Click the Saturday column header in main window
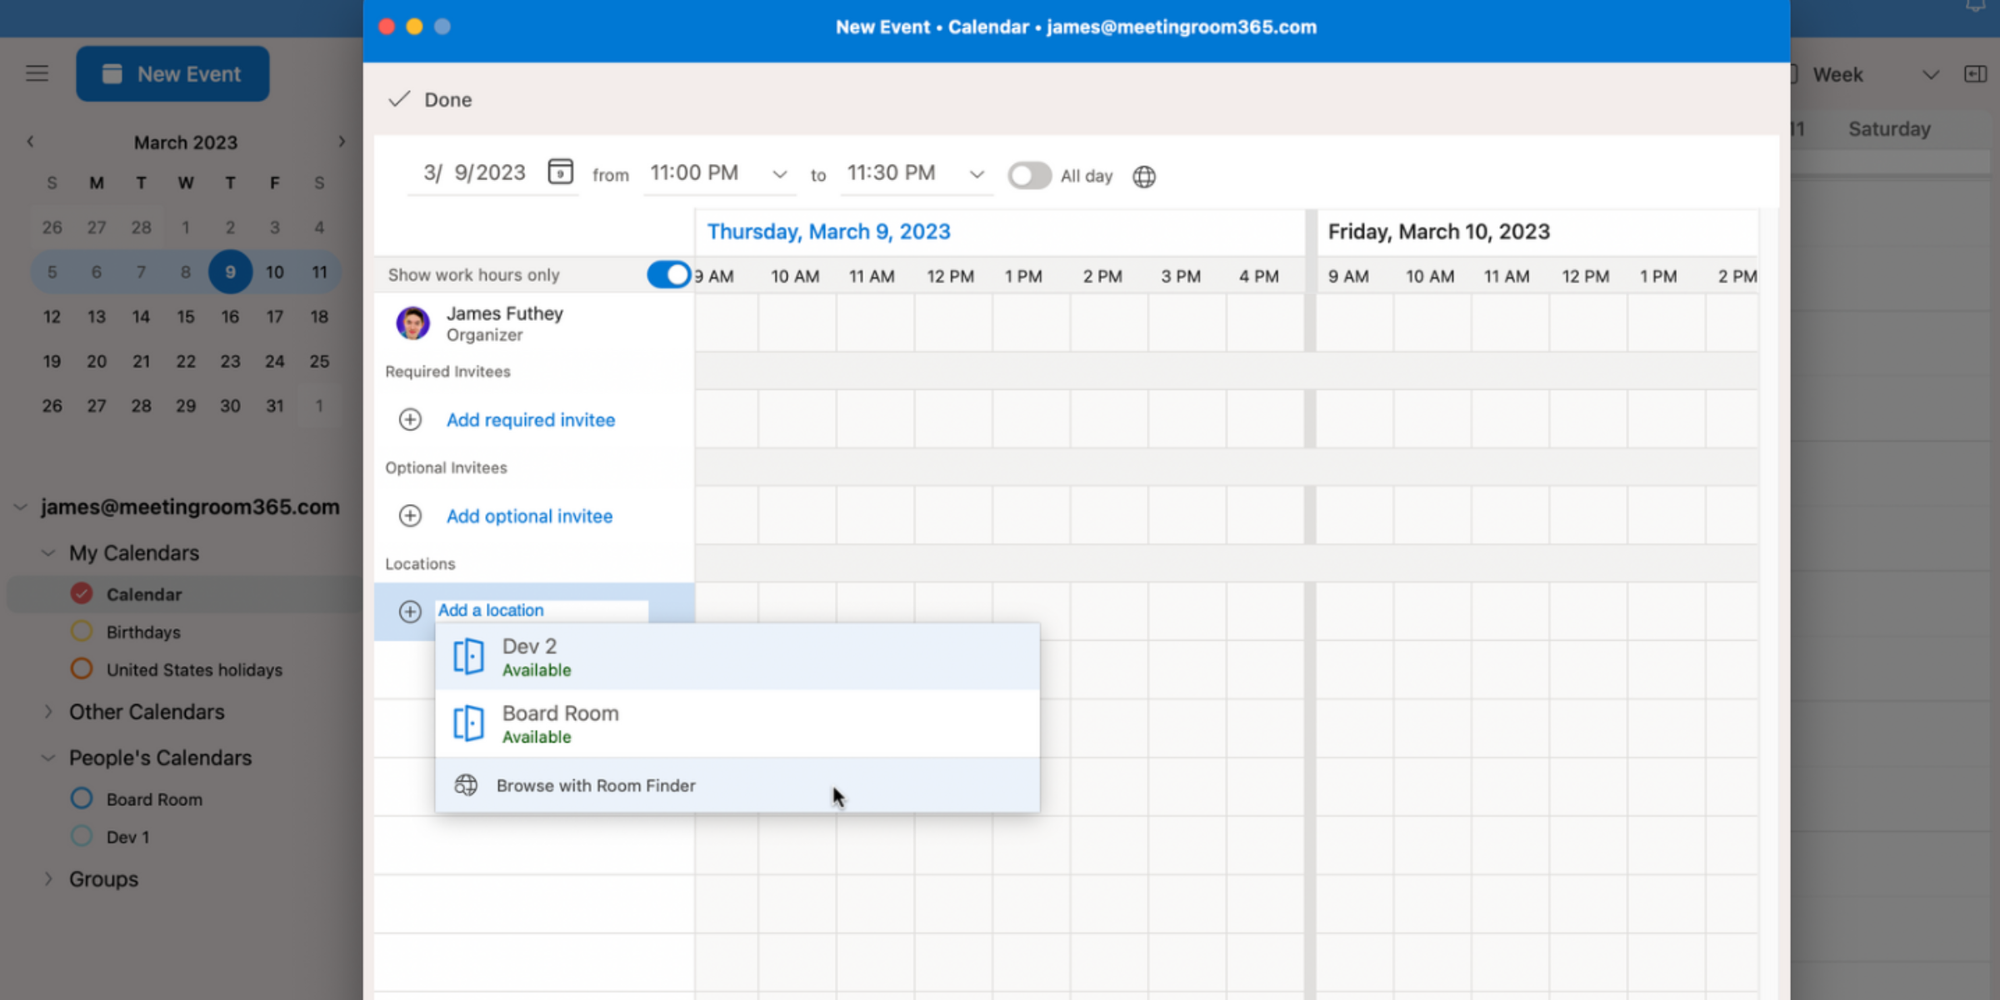Screen dimensions: 2000x1000 pos(1889,129)
